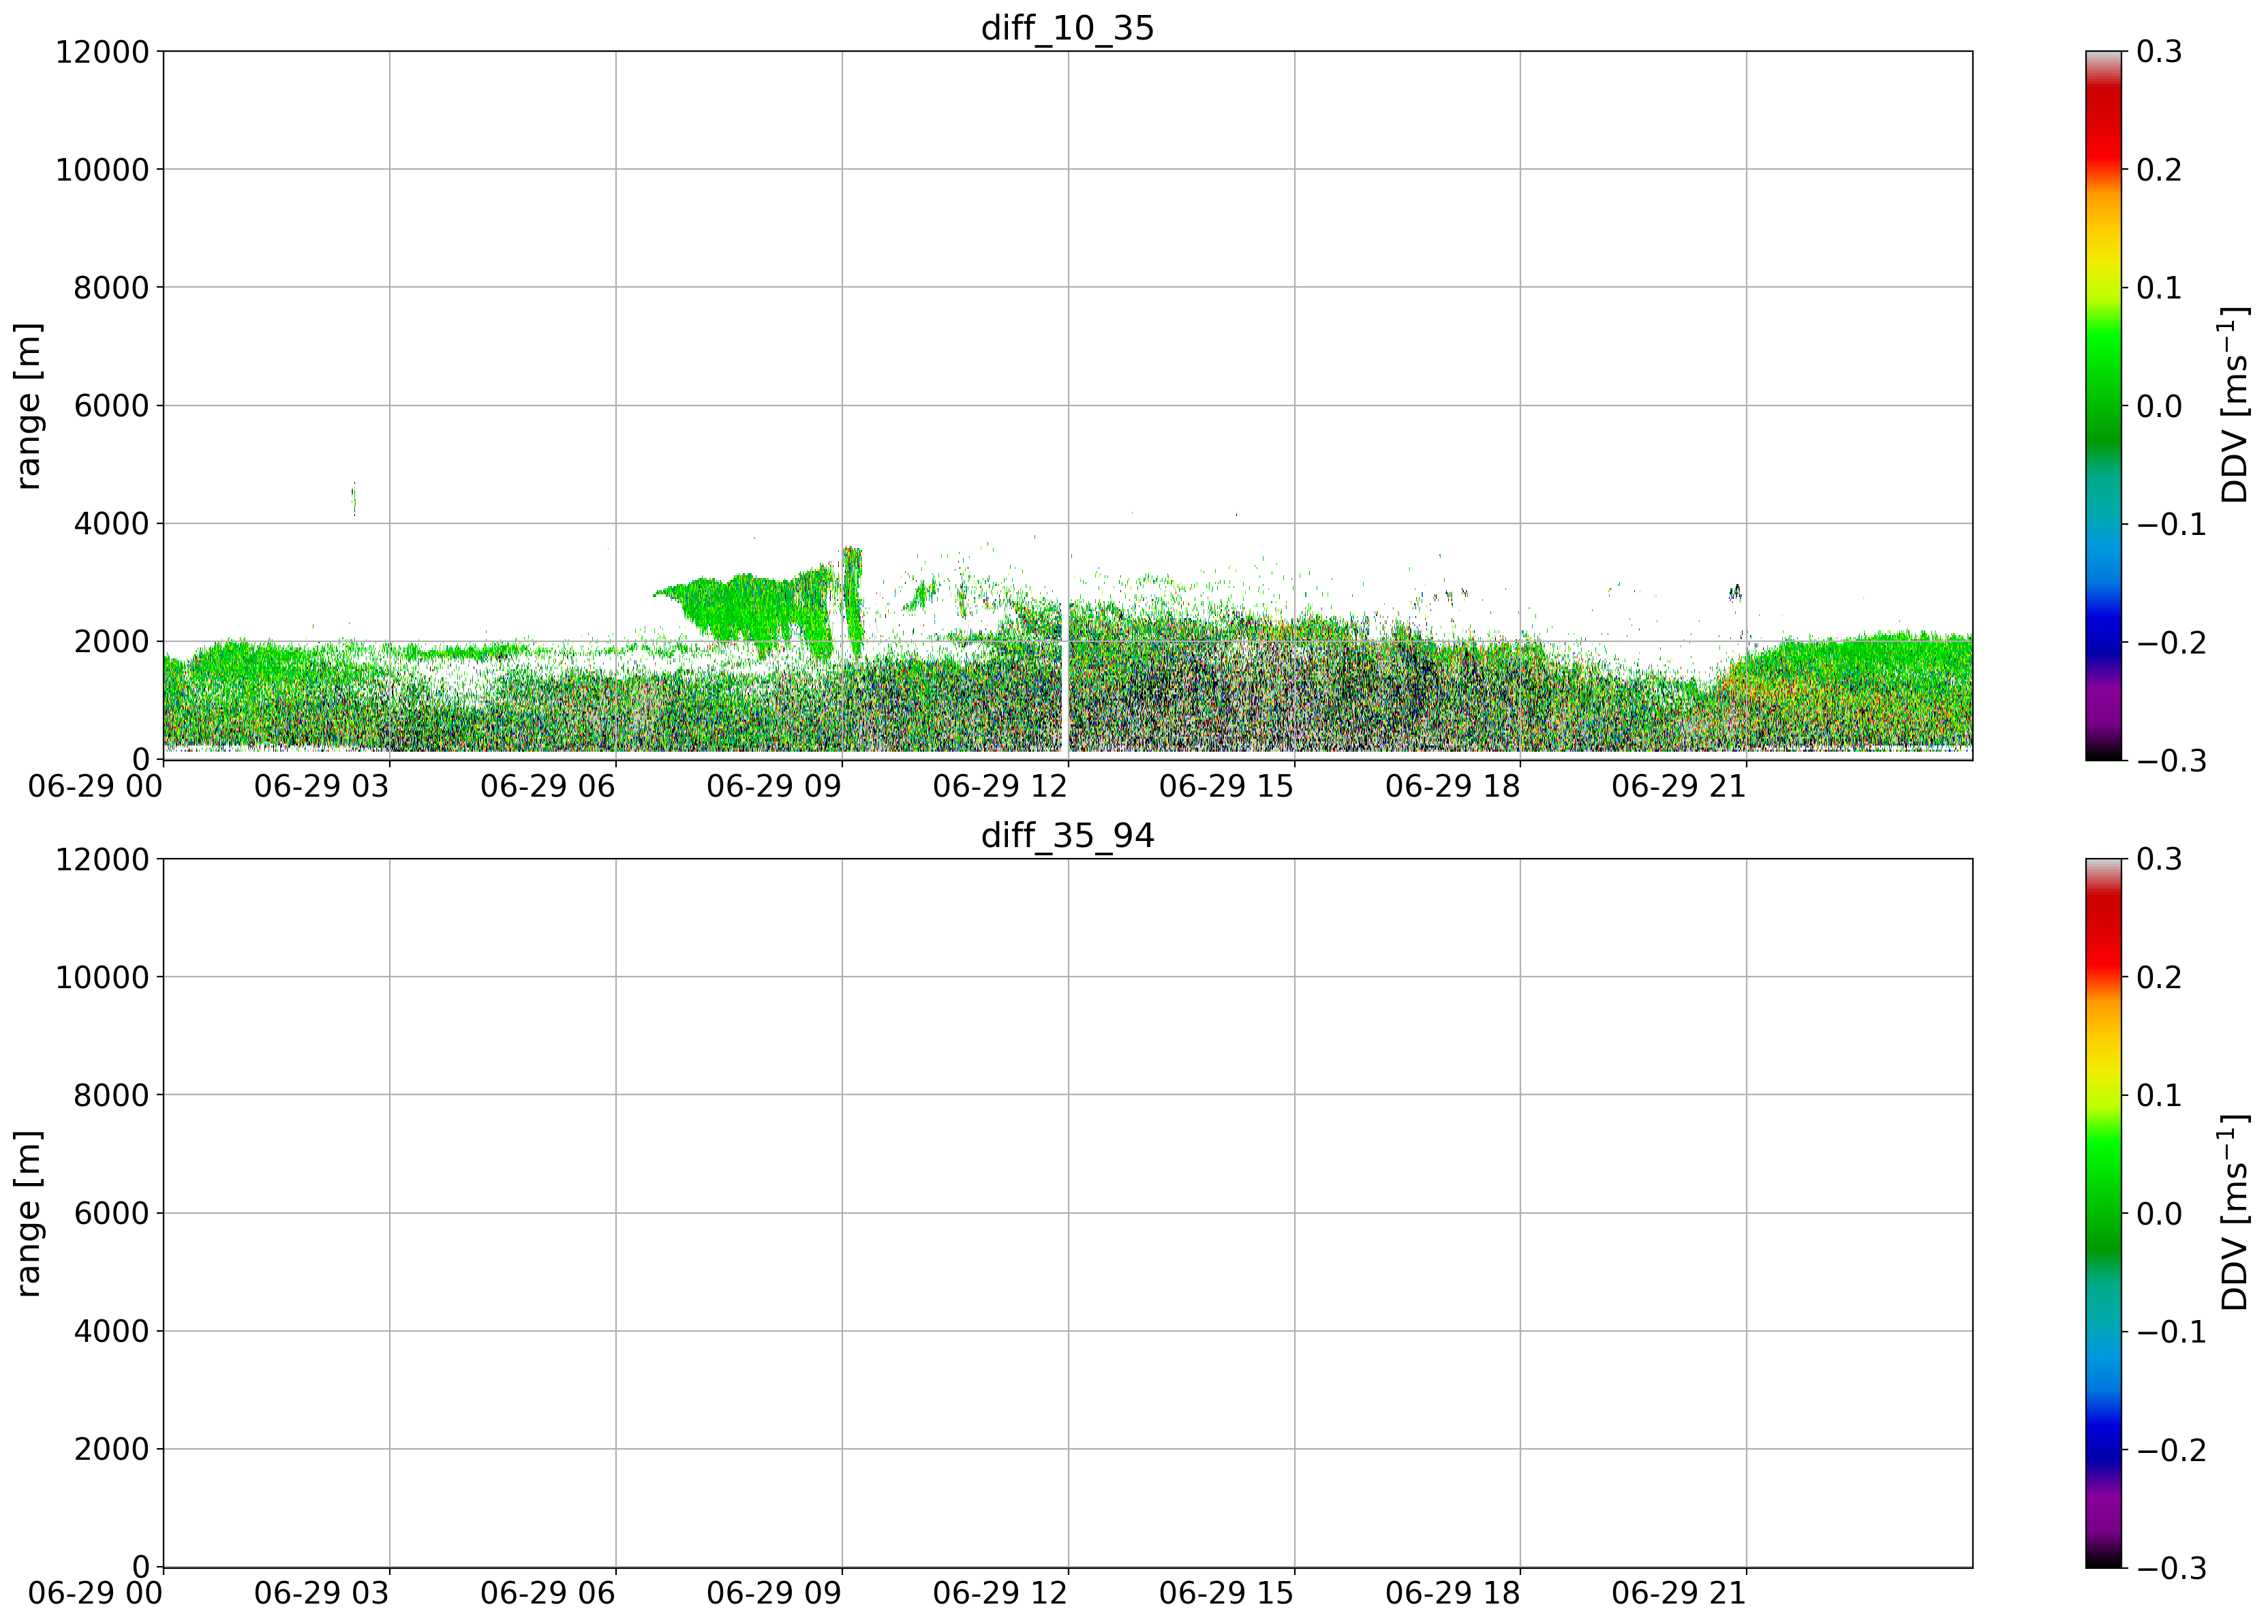The width and height of the screenshot is (2268, 1624).
Task: Select the bottom plot's 'range [m]' axis label
Action: (x=28, y=1213)
